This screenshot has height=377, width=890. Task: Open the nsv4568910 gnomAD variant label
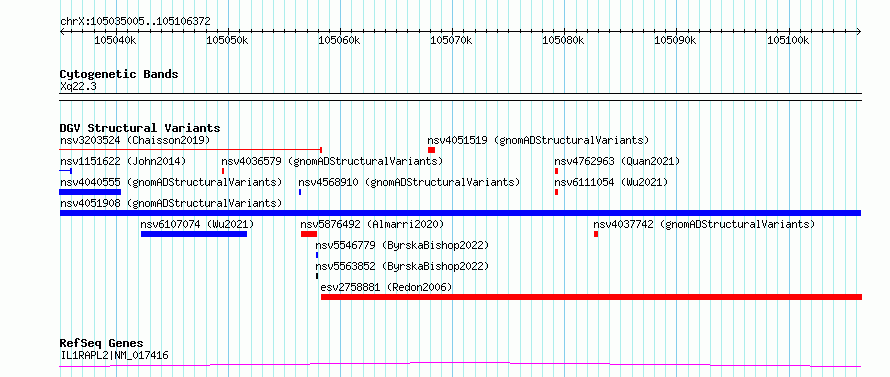(x=409, y=182)
